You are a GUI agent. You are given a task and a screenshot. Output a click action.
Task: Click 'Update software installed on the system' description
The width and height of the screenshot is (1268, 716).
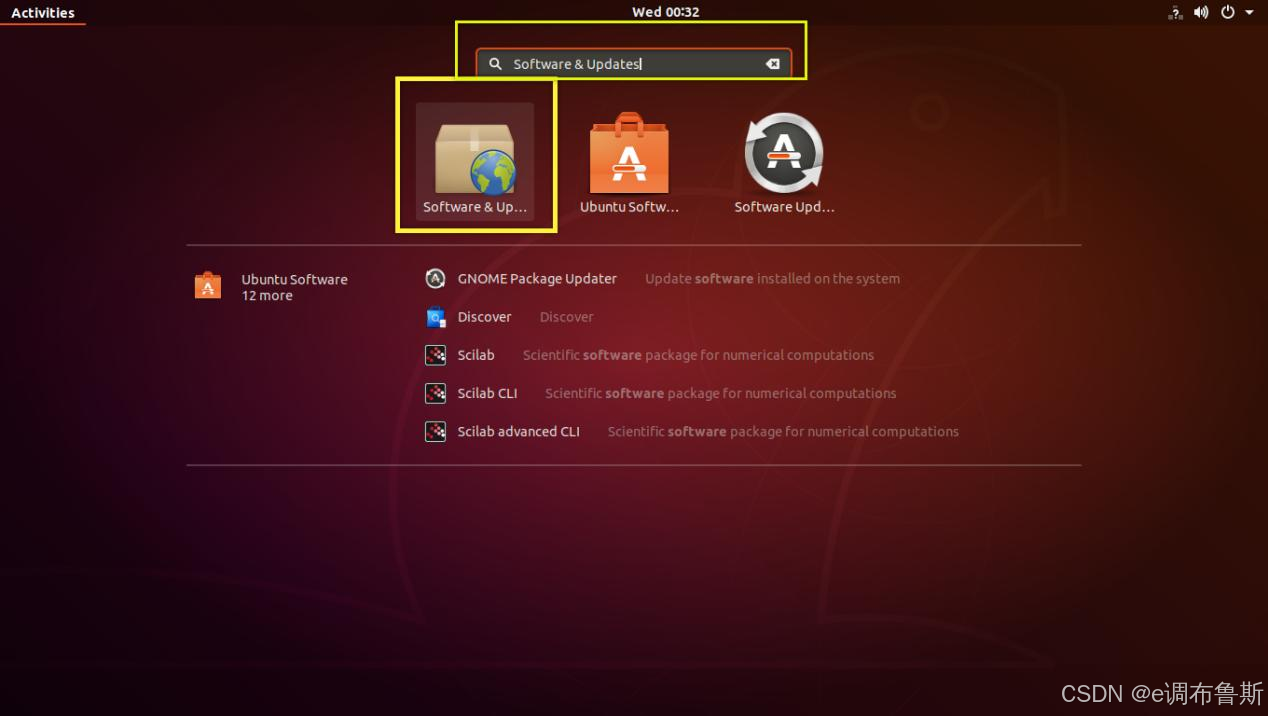pos(772,279)
